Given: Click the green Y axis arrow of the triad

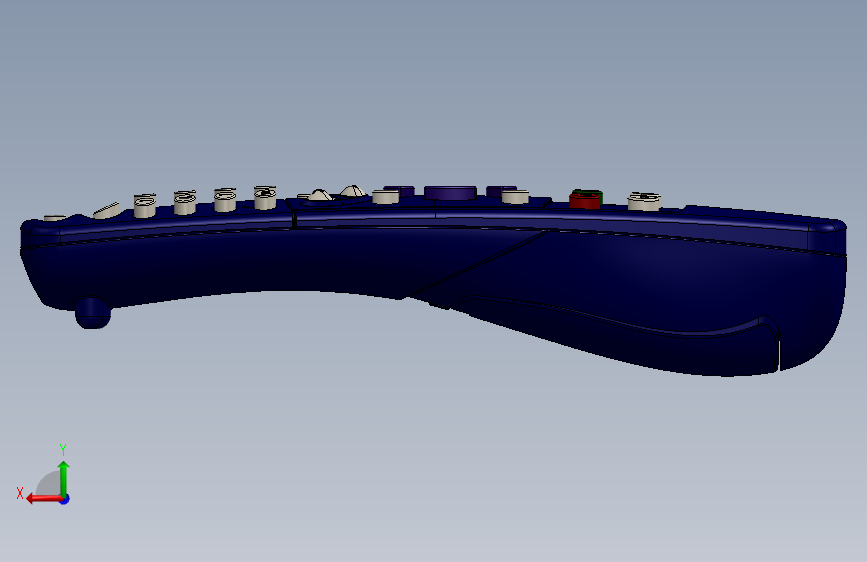Looking at the screenshot, I should click(x=64, y=477).
